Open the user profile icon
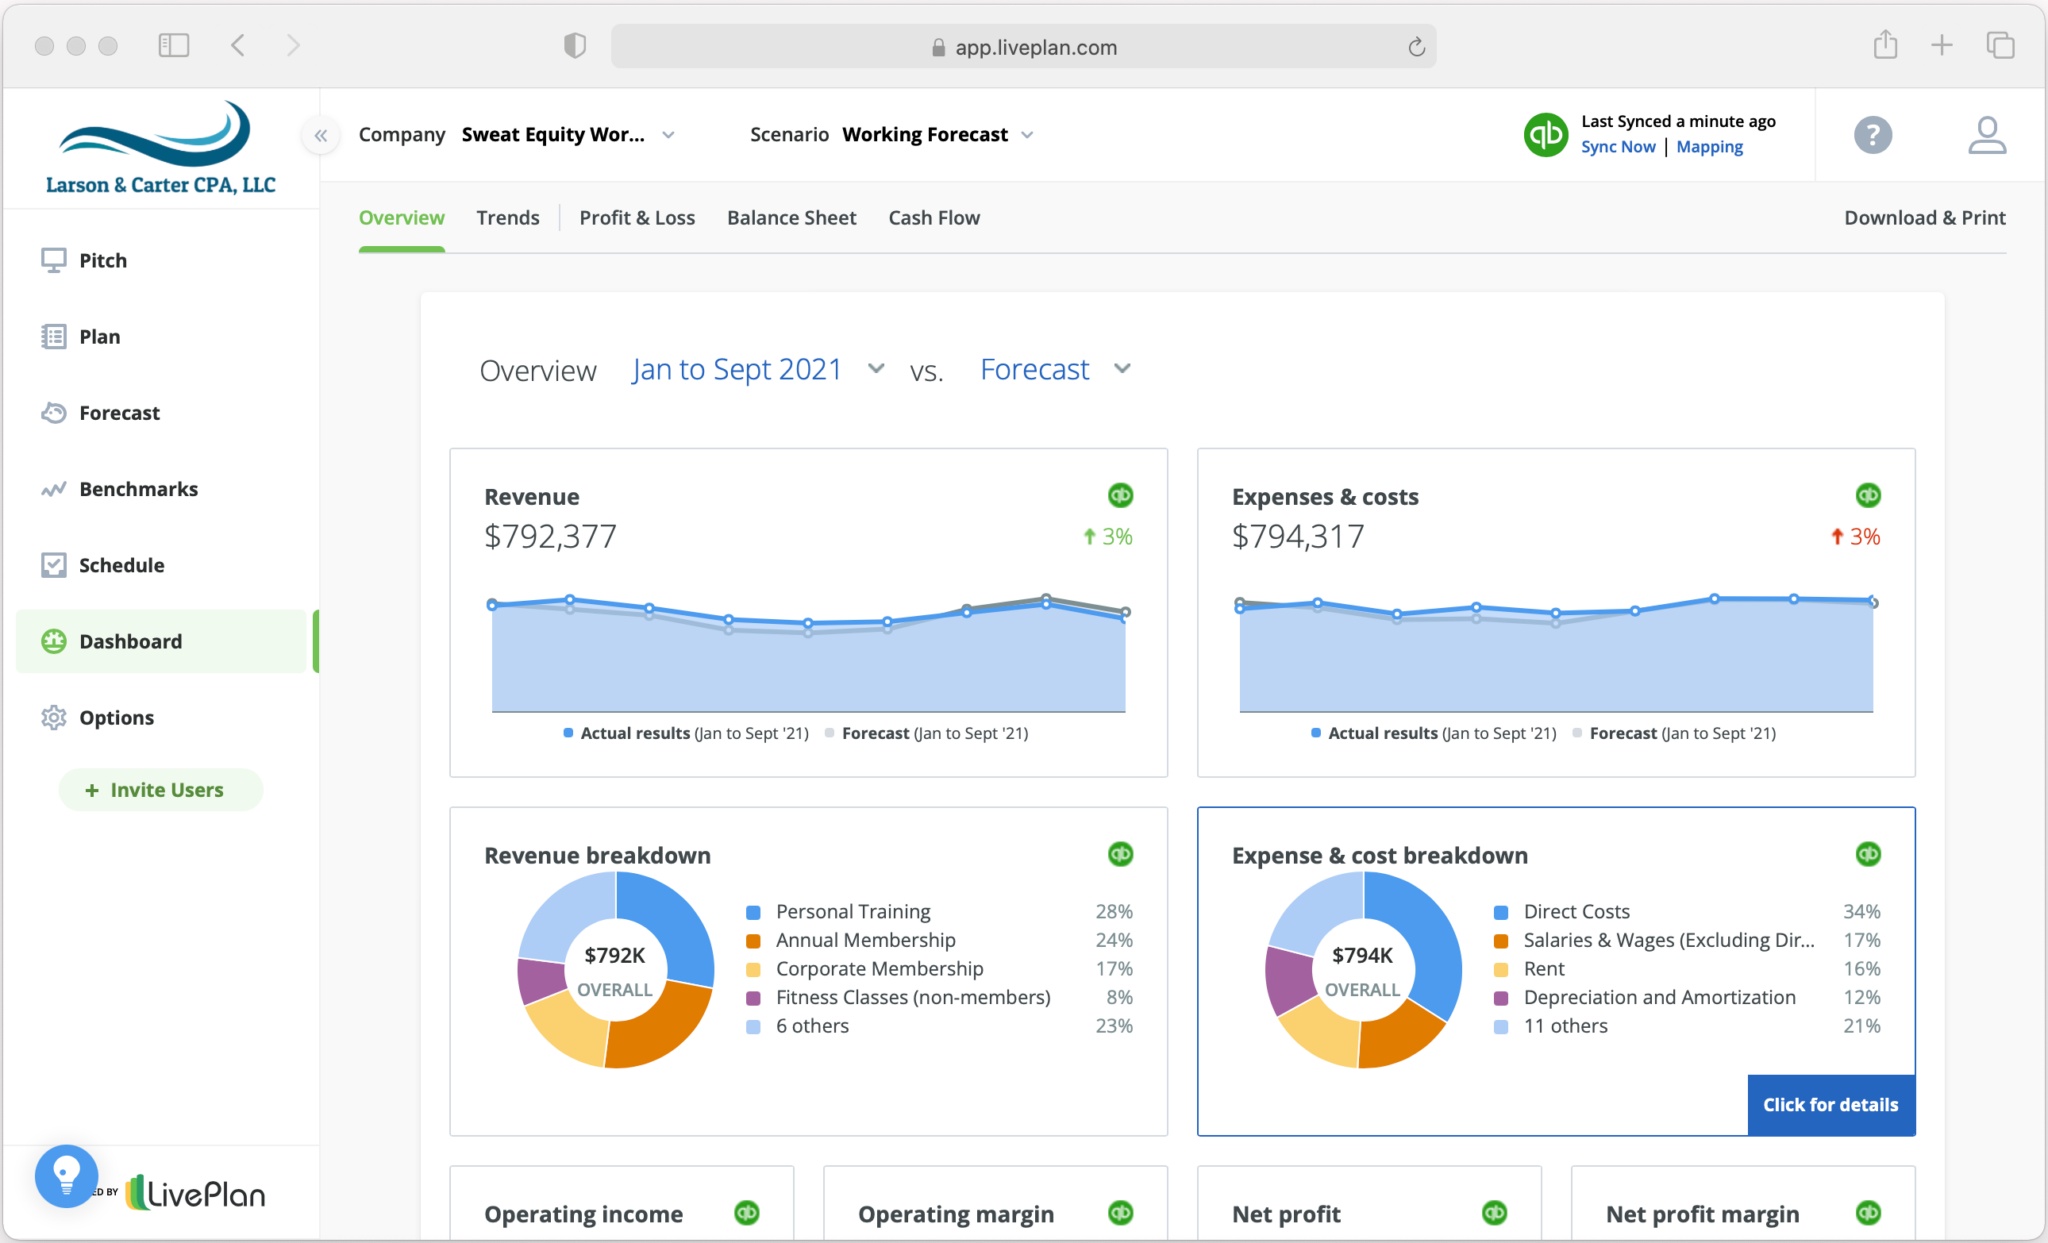This screenshot has width=2048, height=1243. [x=1986, y=135]
